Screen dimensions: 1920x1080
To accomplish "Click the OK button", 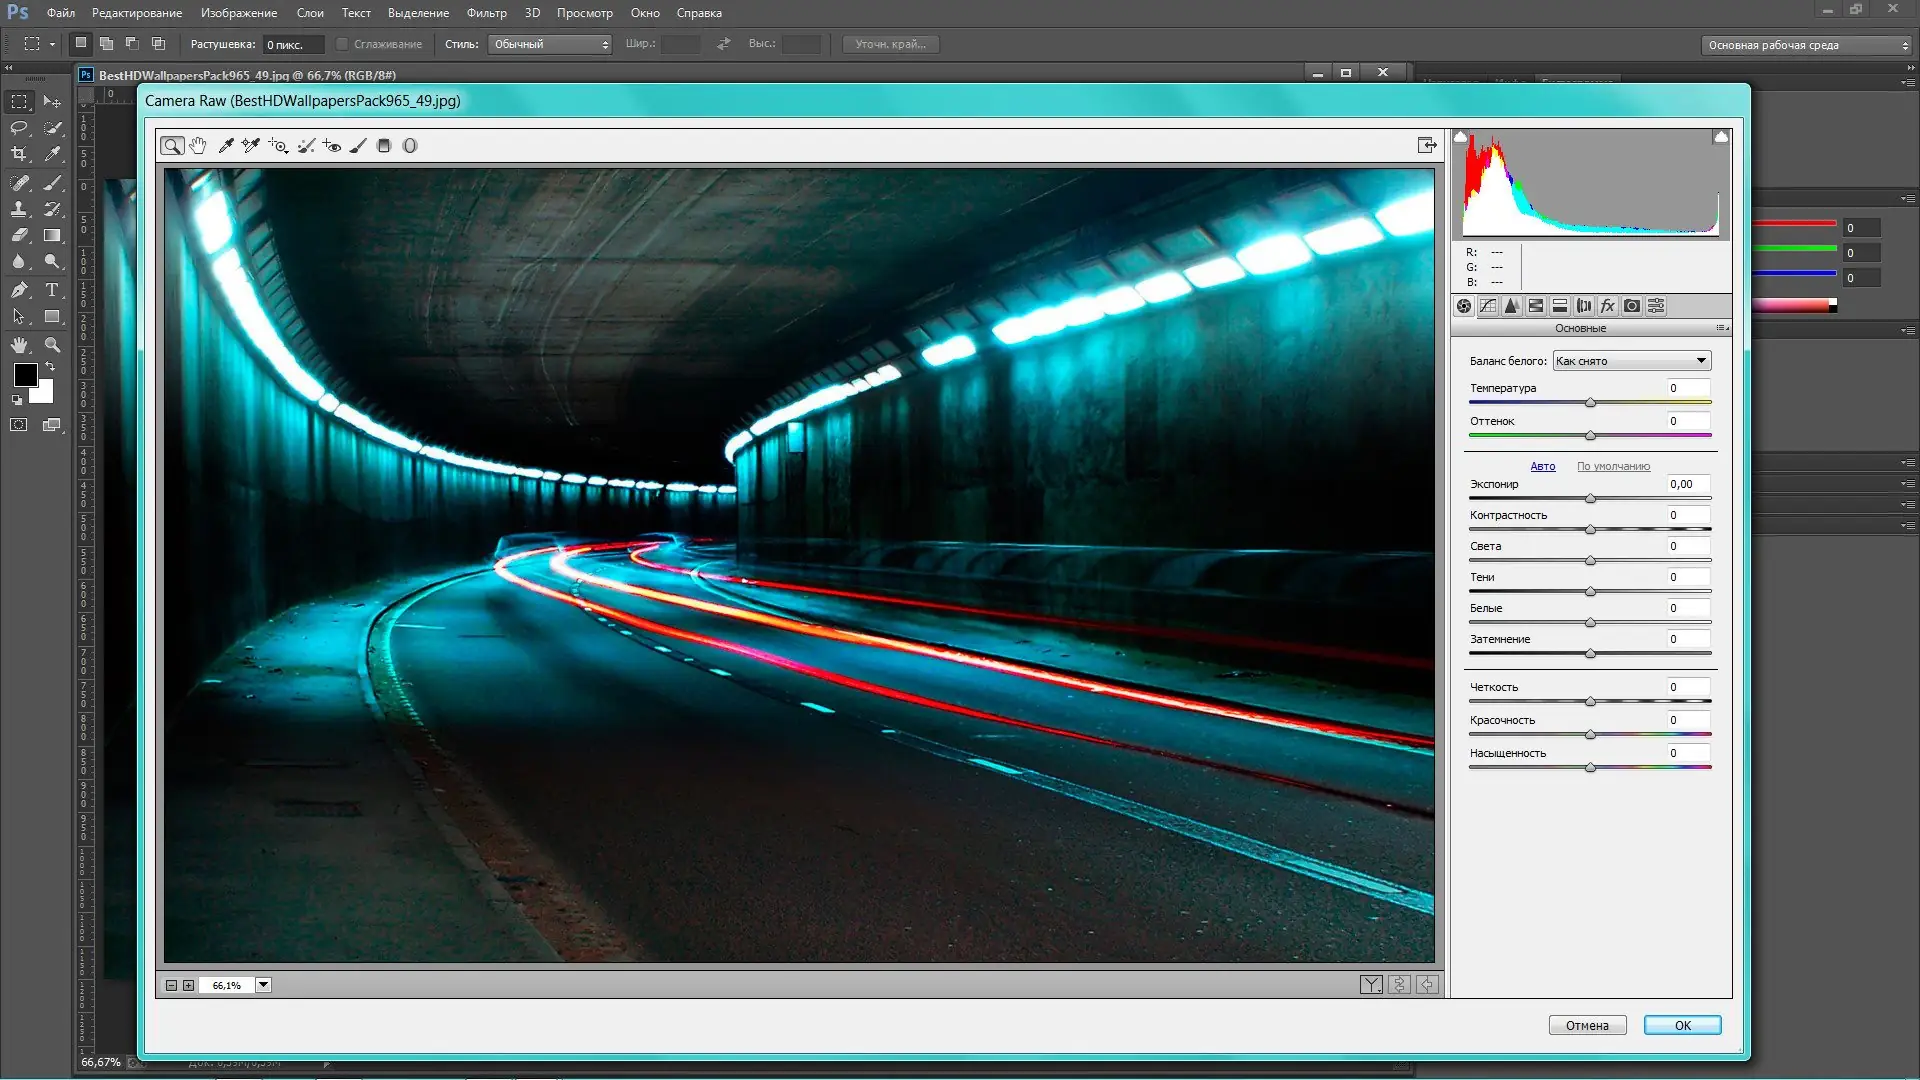I will coord(1682,1025).
